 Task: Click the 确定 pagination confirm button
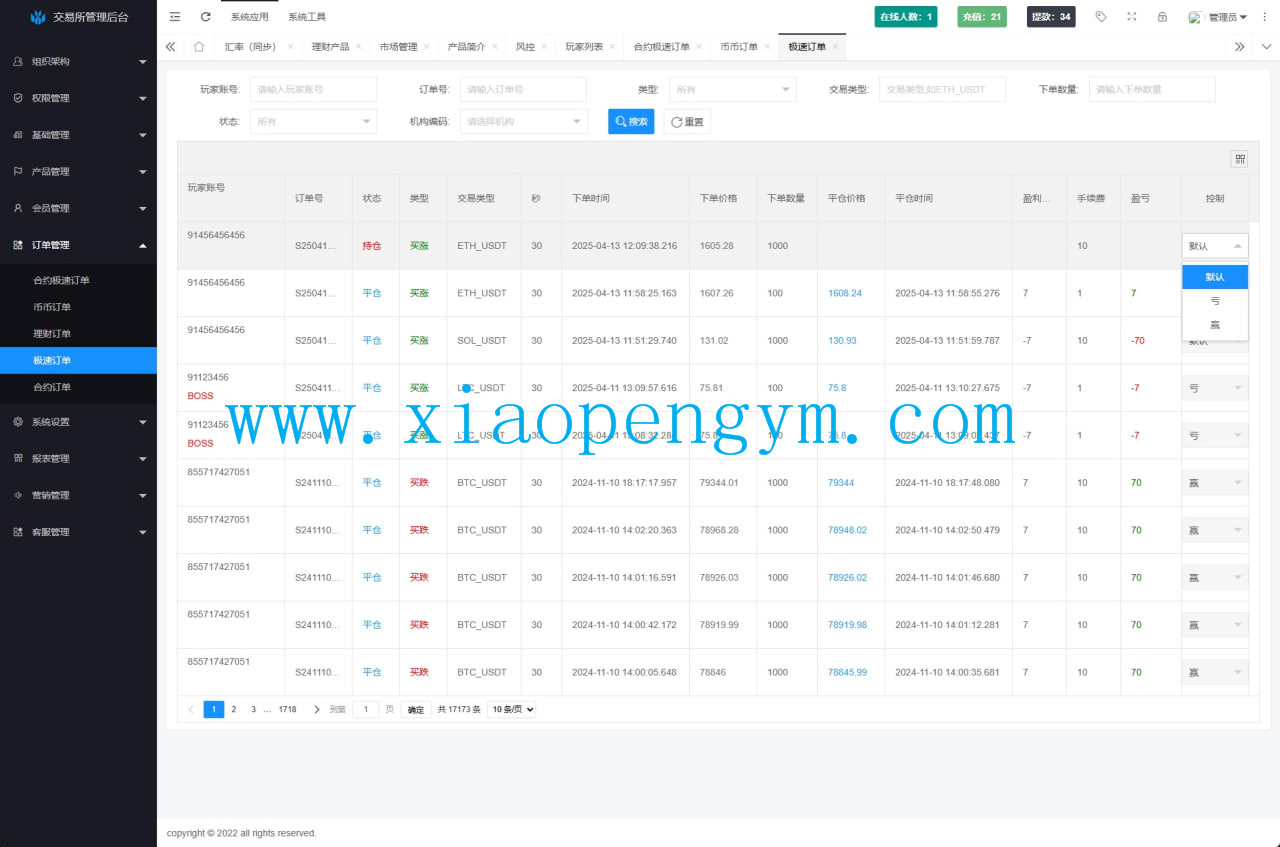click(x=416, y=709)
